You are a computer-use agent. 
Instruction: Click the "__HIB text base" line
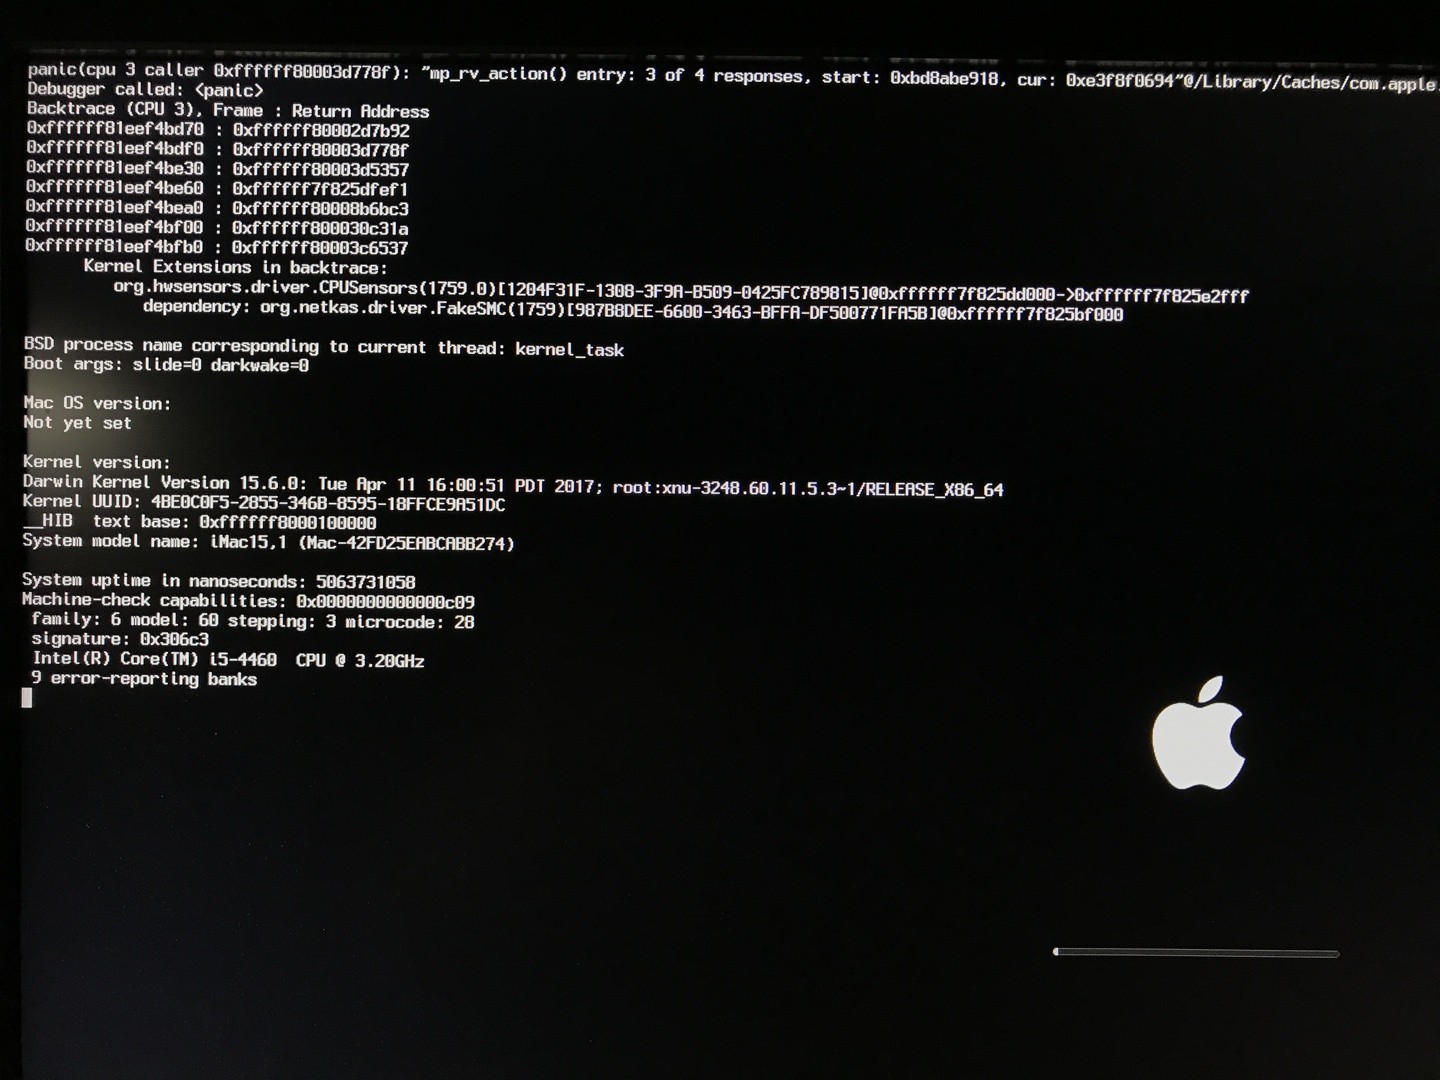click(199, 521)
